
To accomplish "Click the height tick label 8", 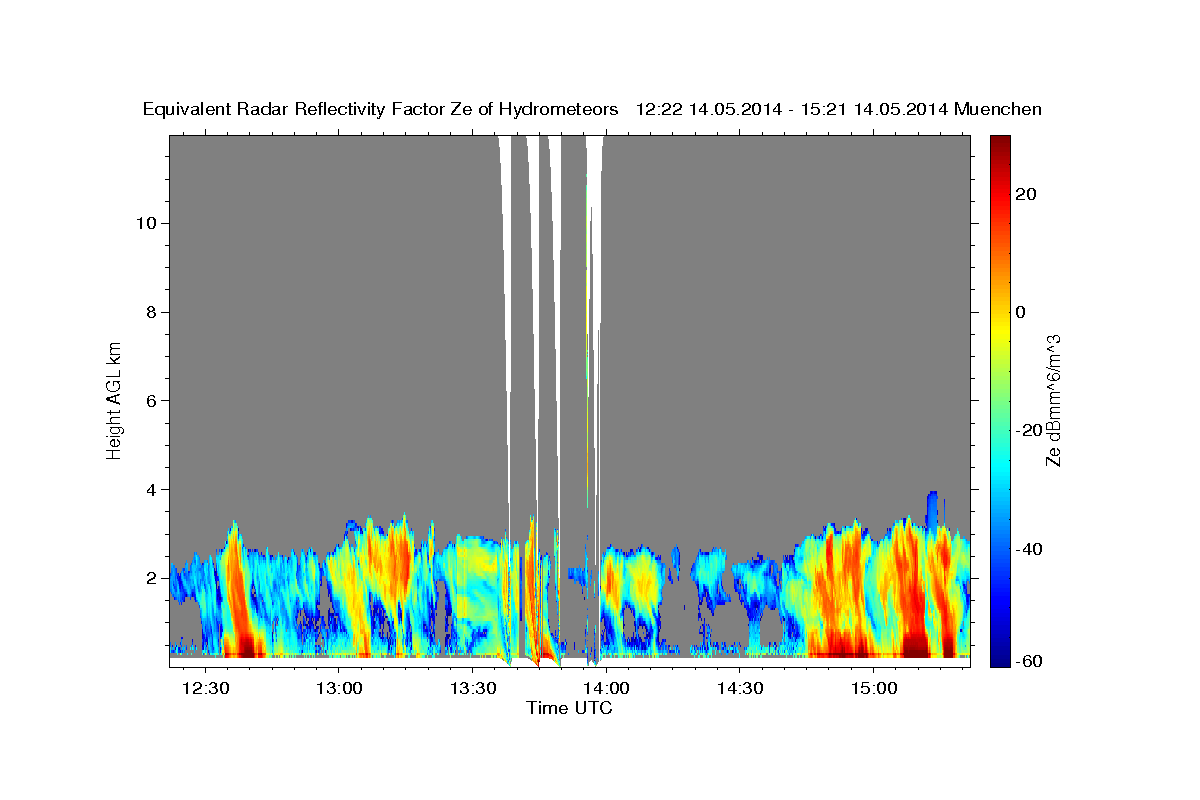I will tap(150, 312).
